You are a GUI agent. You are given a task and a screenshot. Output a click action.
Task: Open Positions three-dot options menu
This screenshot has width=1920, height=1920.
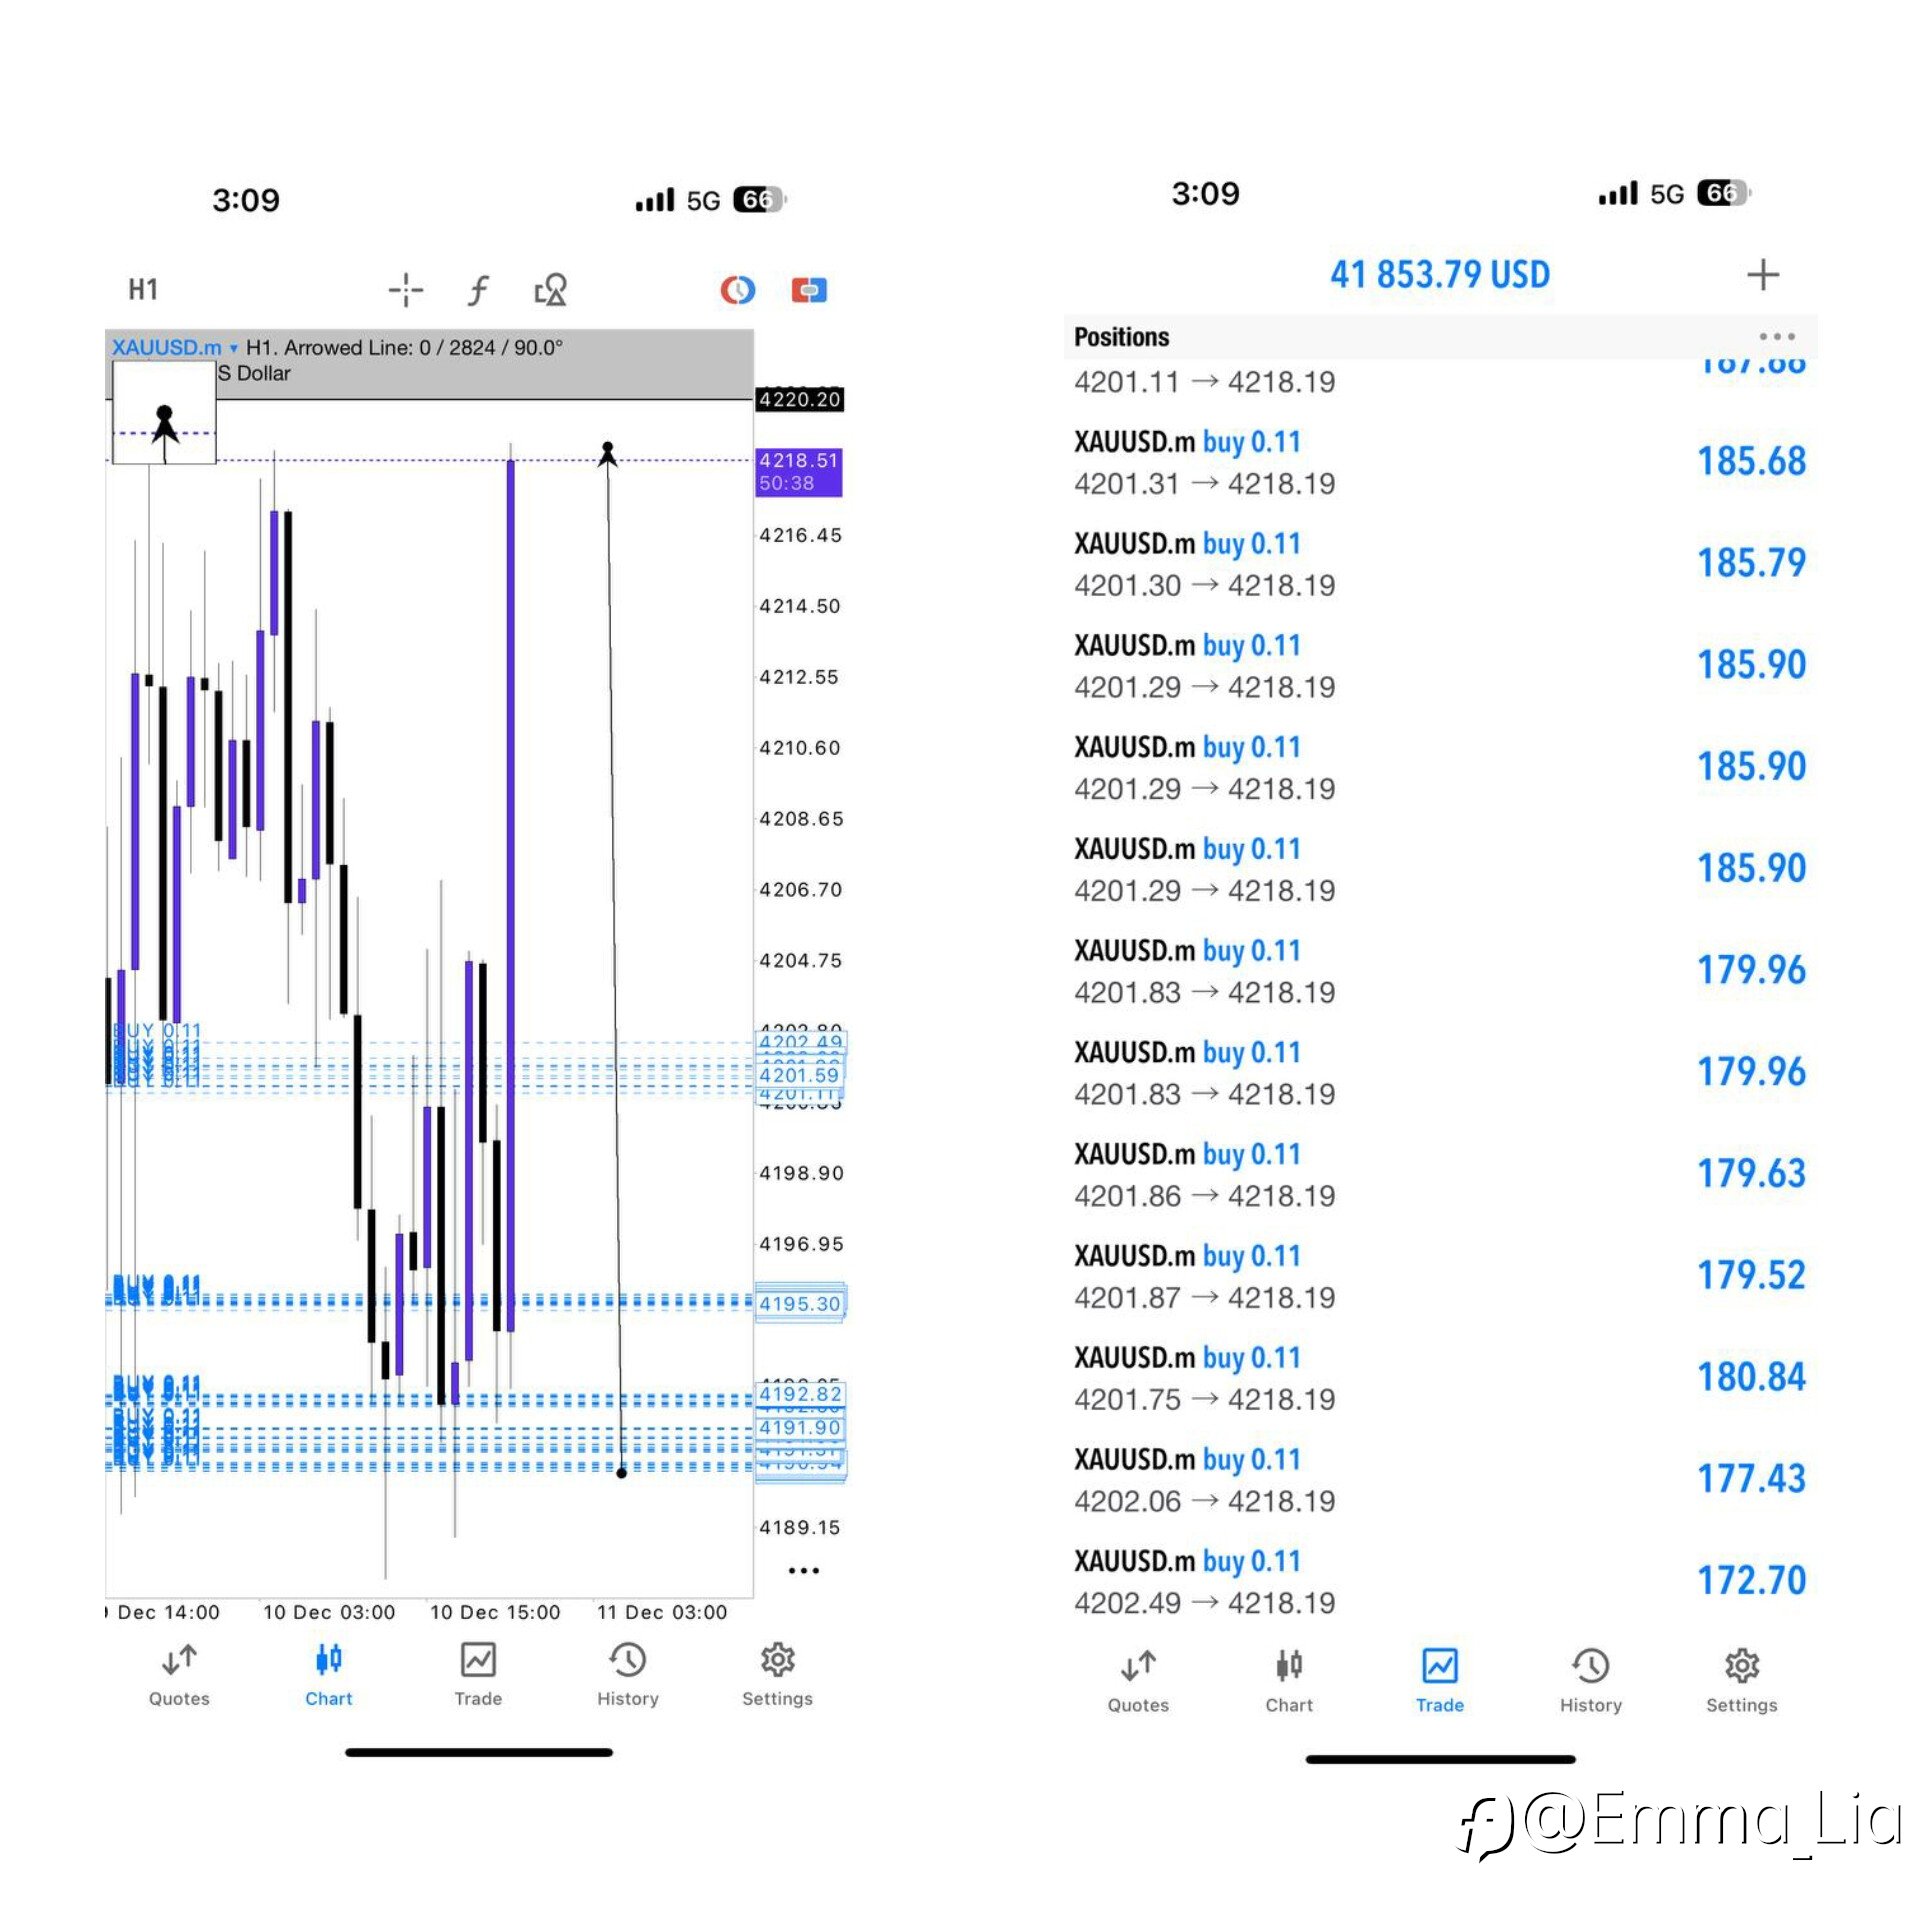[x=1776, y=337]
